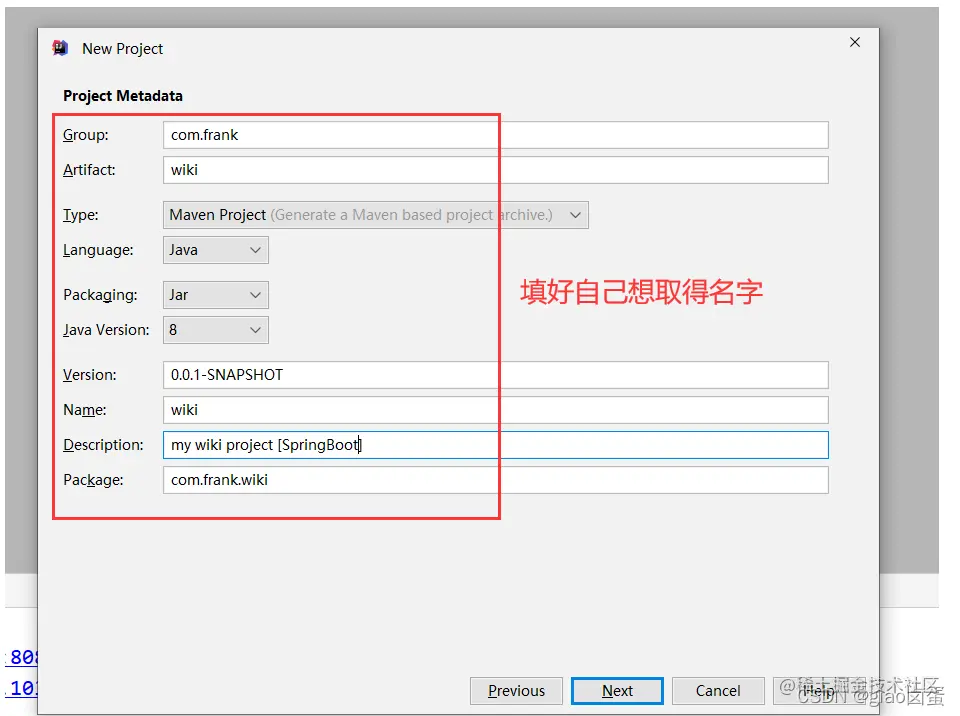Open the Java Version dropdown set to 8
The height and width of the screenshot is (716, 960).
coord(216,330)
